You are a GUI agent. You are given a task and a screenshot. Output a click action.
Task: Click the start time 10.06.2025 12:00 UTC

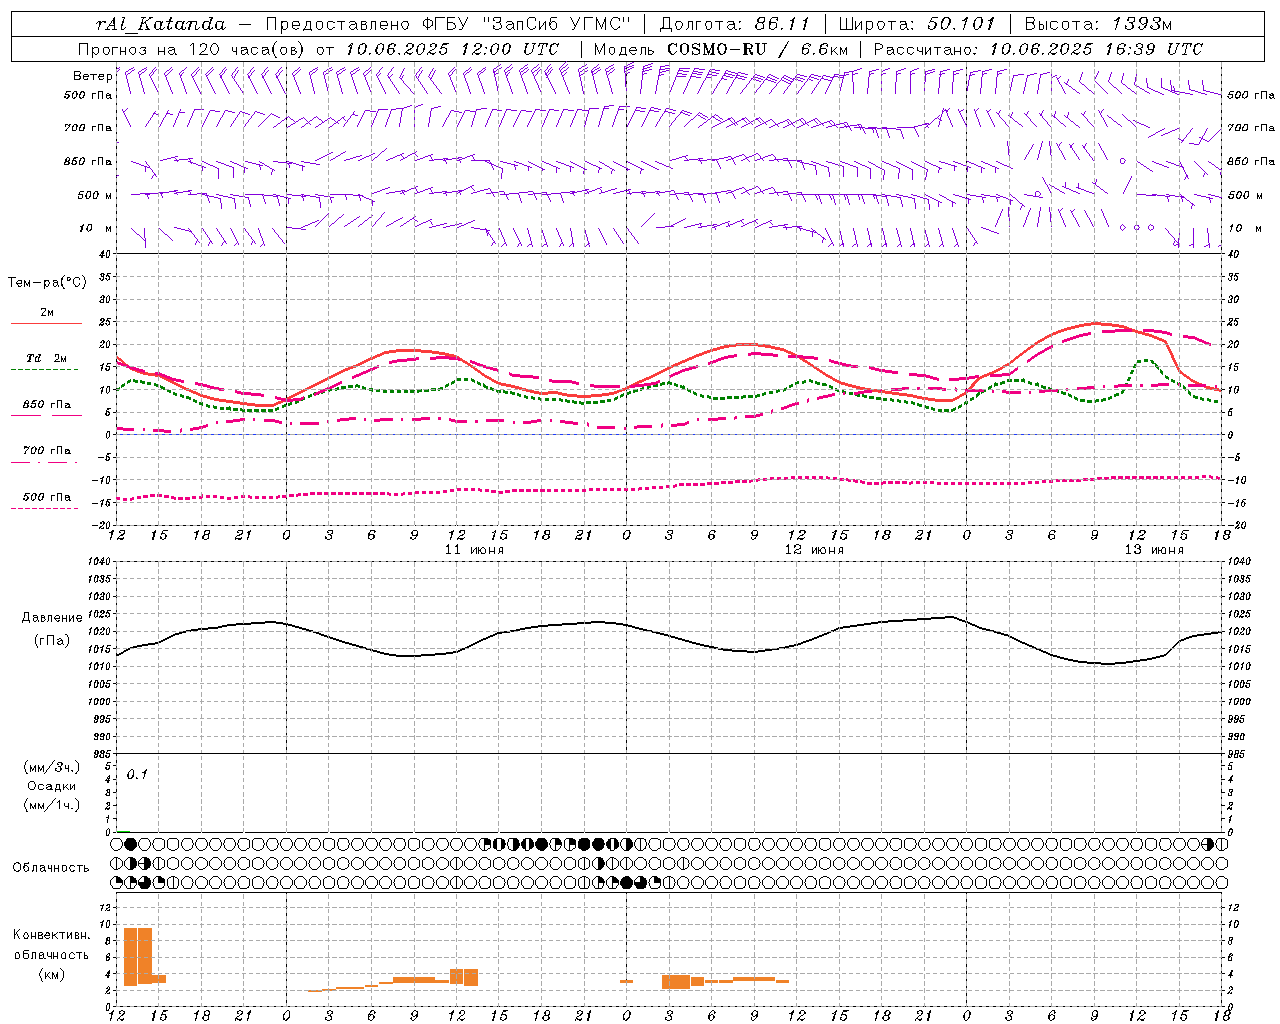point(451,49)
